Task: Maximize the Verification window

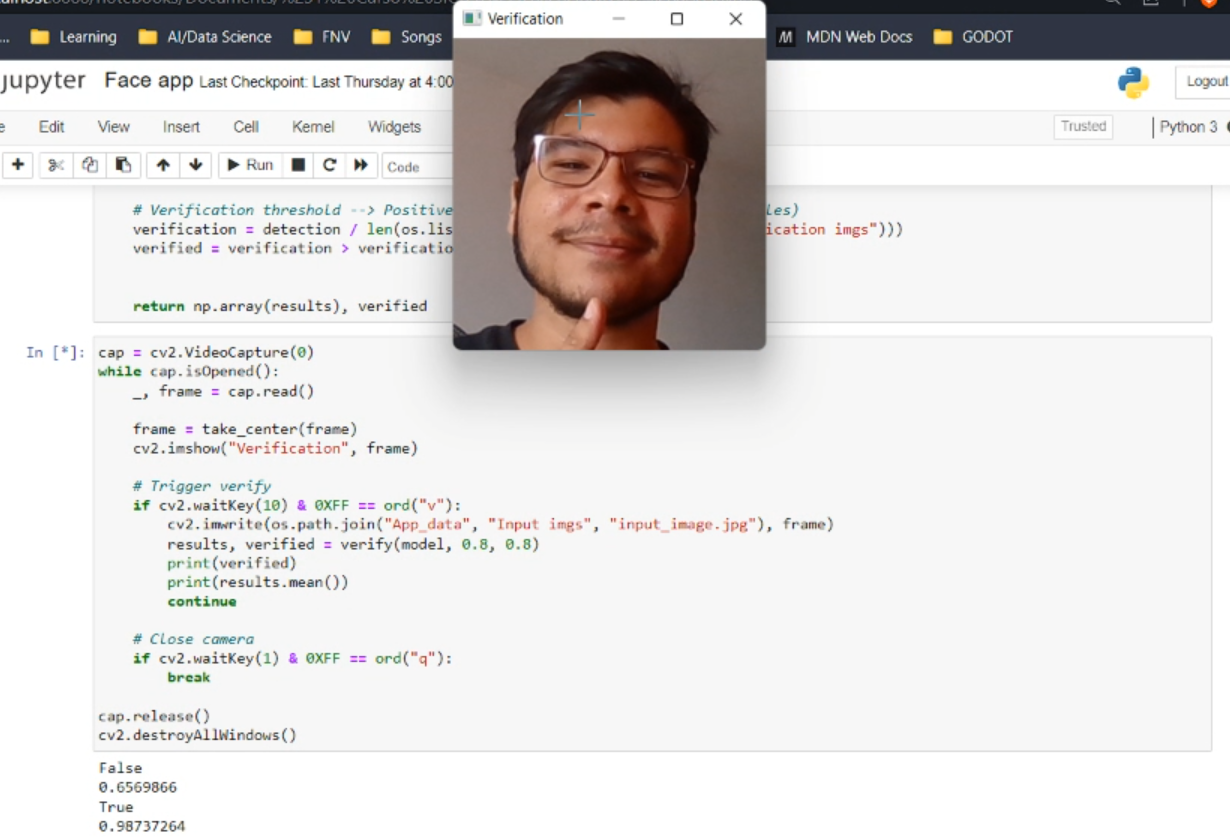Action: tap(677, 19)
